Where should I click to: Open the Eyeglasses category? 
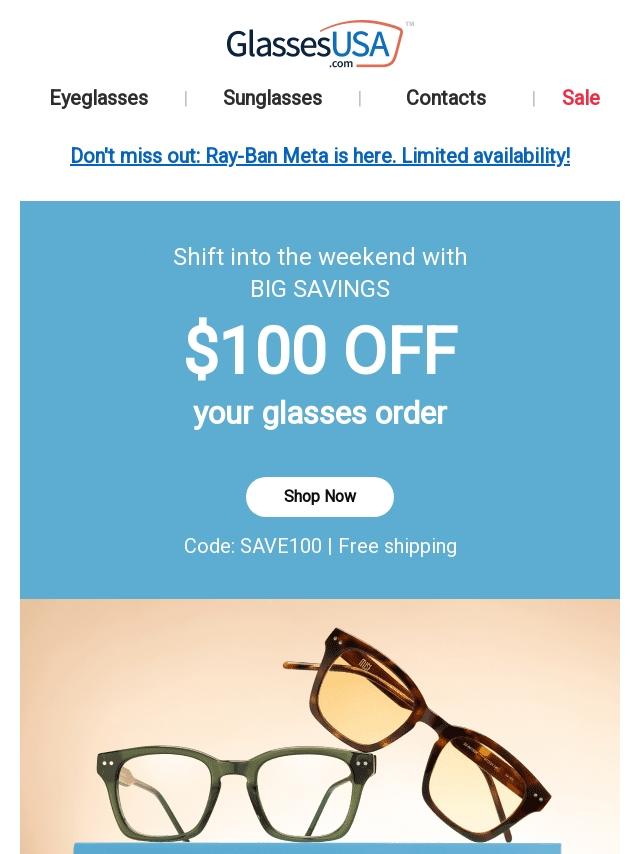(x=99, y=98)
